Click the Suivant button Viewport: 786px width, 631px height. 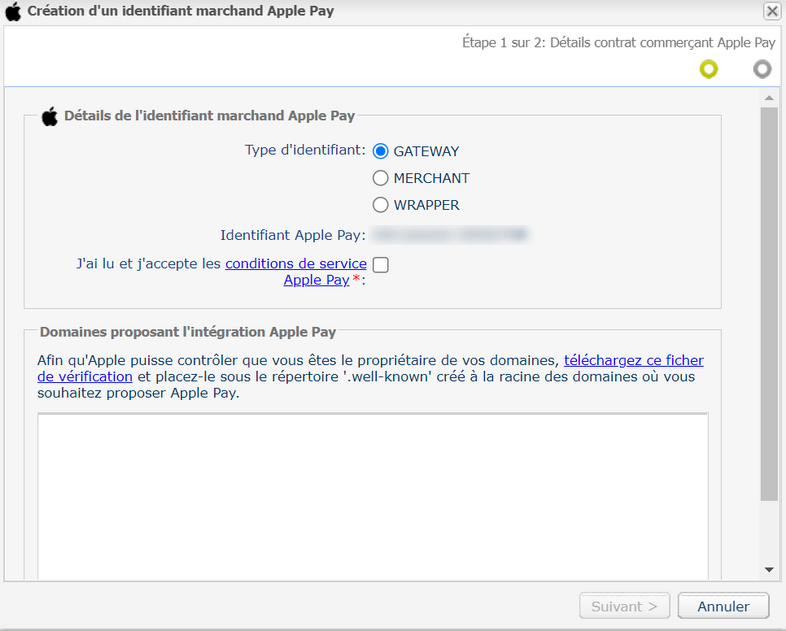625,606
